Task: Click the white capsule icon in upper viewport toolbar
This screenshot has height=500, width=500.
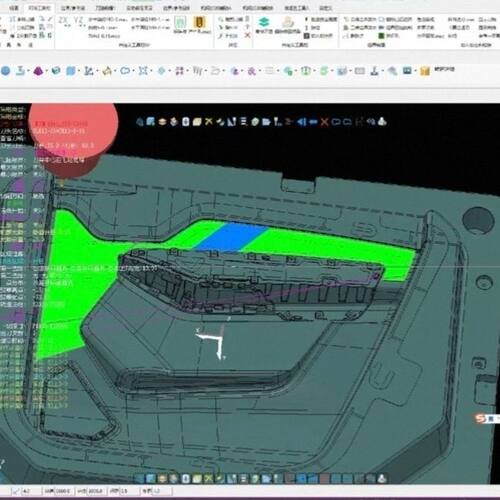Action: coord(186,122)
